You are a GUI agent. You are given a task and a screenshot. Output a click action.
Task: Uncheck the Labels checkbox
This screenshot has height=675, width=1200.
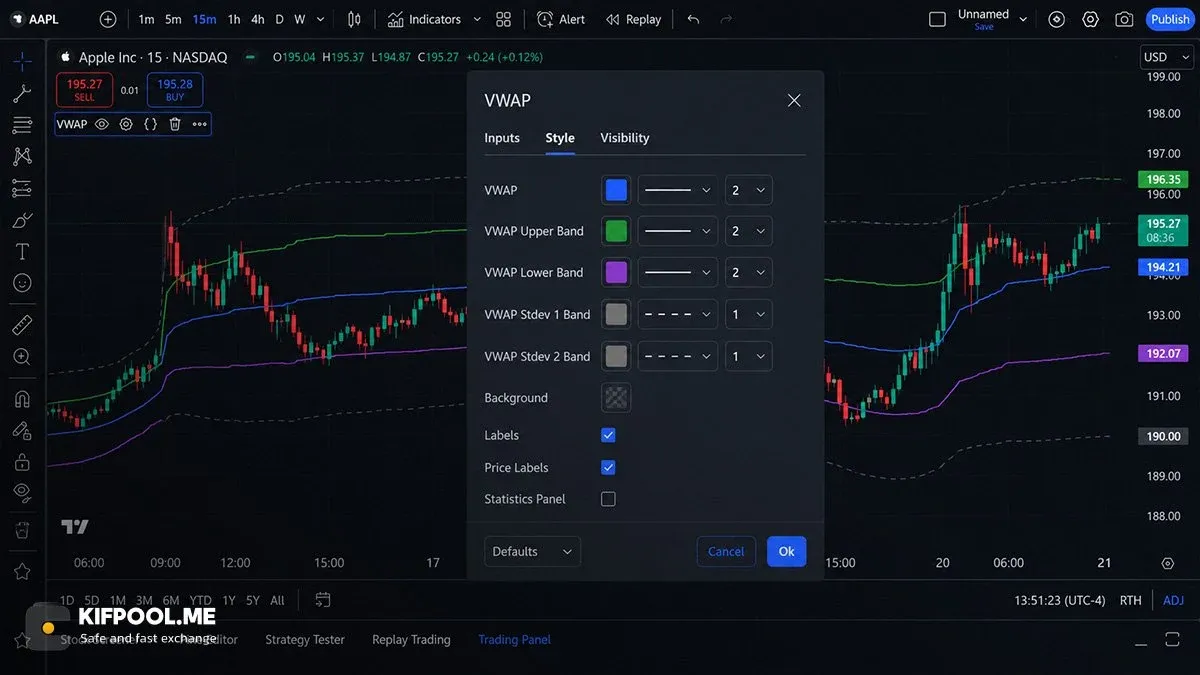point(608,435)
